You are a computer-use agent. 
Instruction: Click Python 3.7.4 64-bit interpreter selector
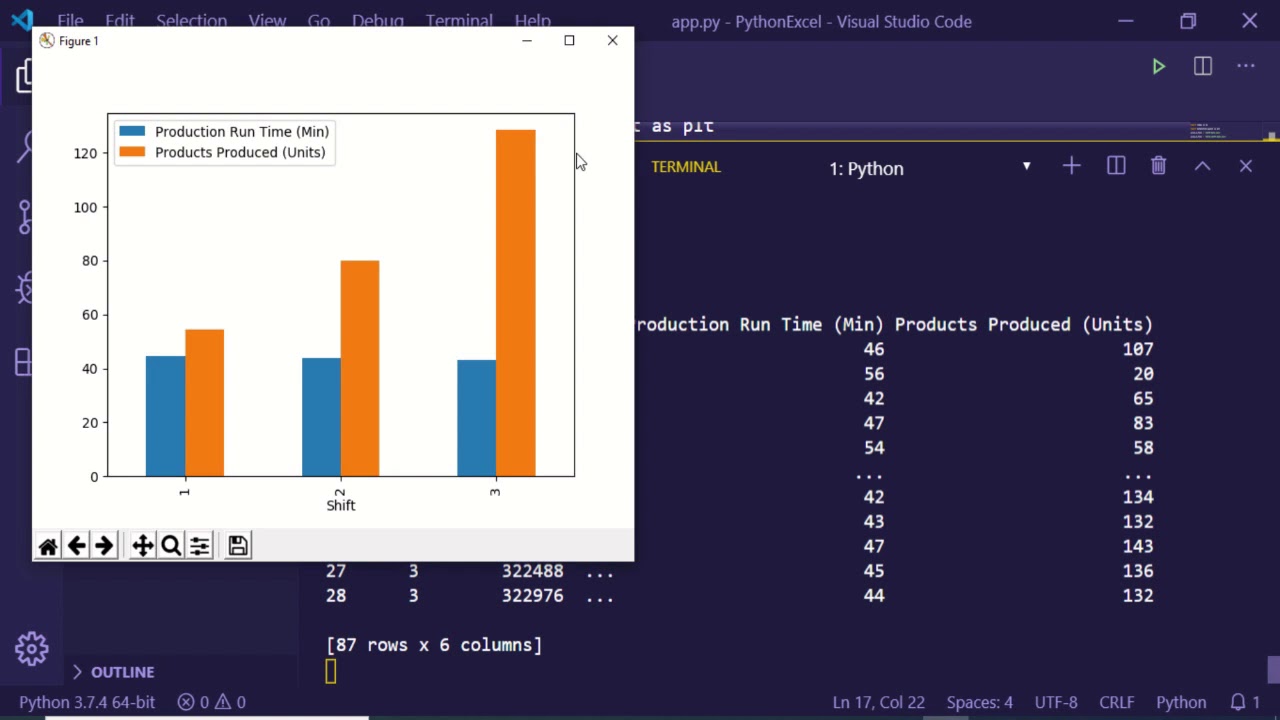tap(87, 702)
